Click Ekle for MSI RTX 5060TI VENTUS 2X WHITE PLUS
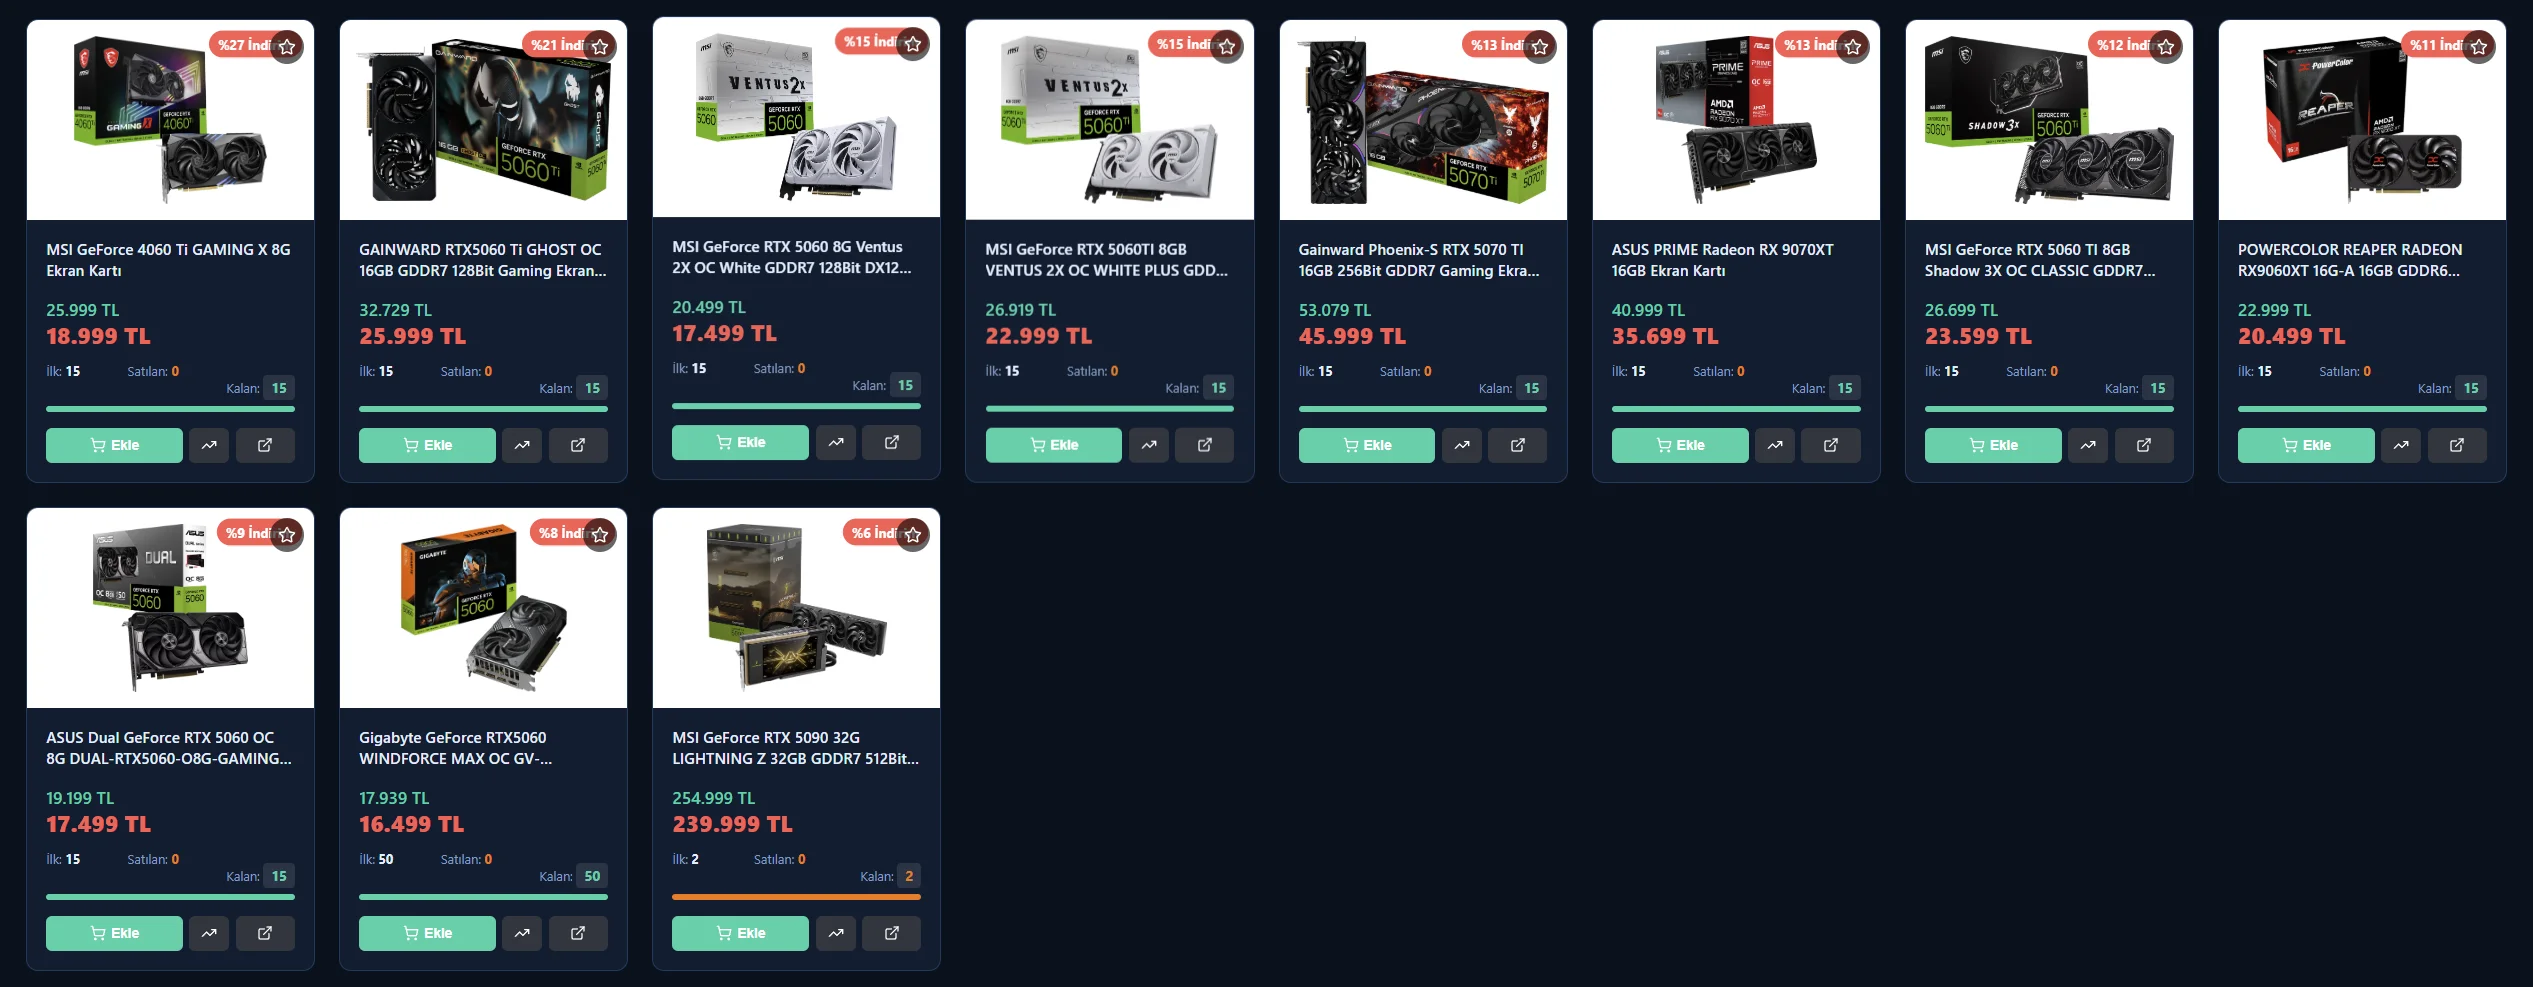 click(1054, 445)
